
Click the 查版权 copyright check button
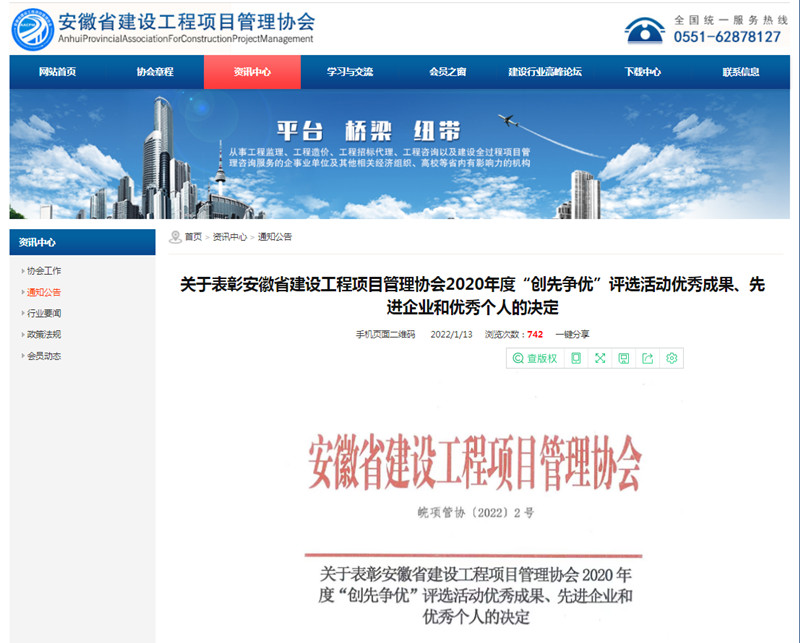pyautogui.click(x=535, y=358)
